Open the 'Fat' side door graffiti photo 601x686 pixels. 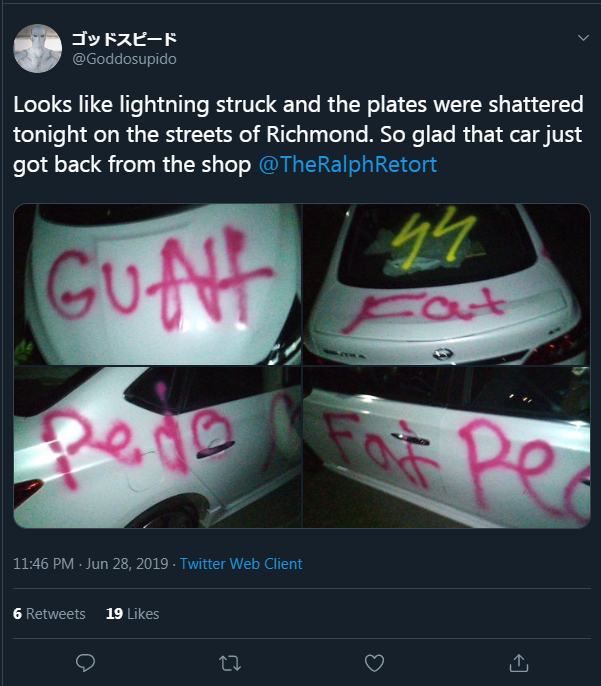point(447,447)
